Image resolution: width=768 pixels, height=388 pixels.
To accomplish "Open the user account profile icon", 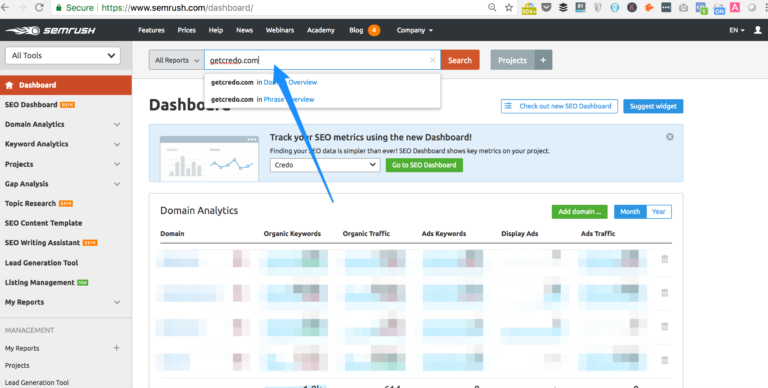I will point(758,30).
